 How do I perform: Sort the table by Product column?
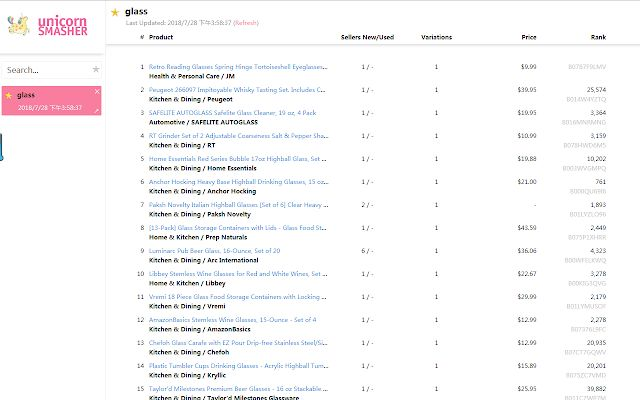[161, 37]
